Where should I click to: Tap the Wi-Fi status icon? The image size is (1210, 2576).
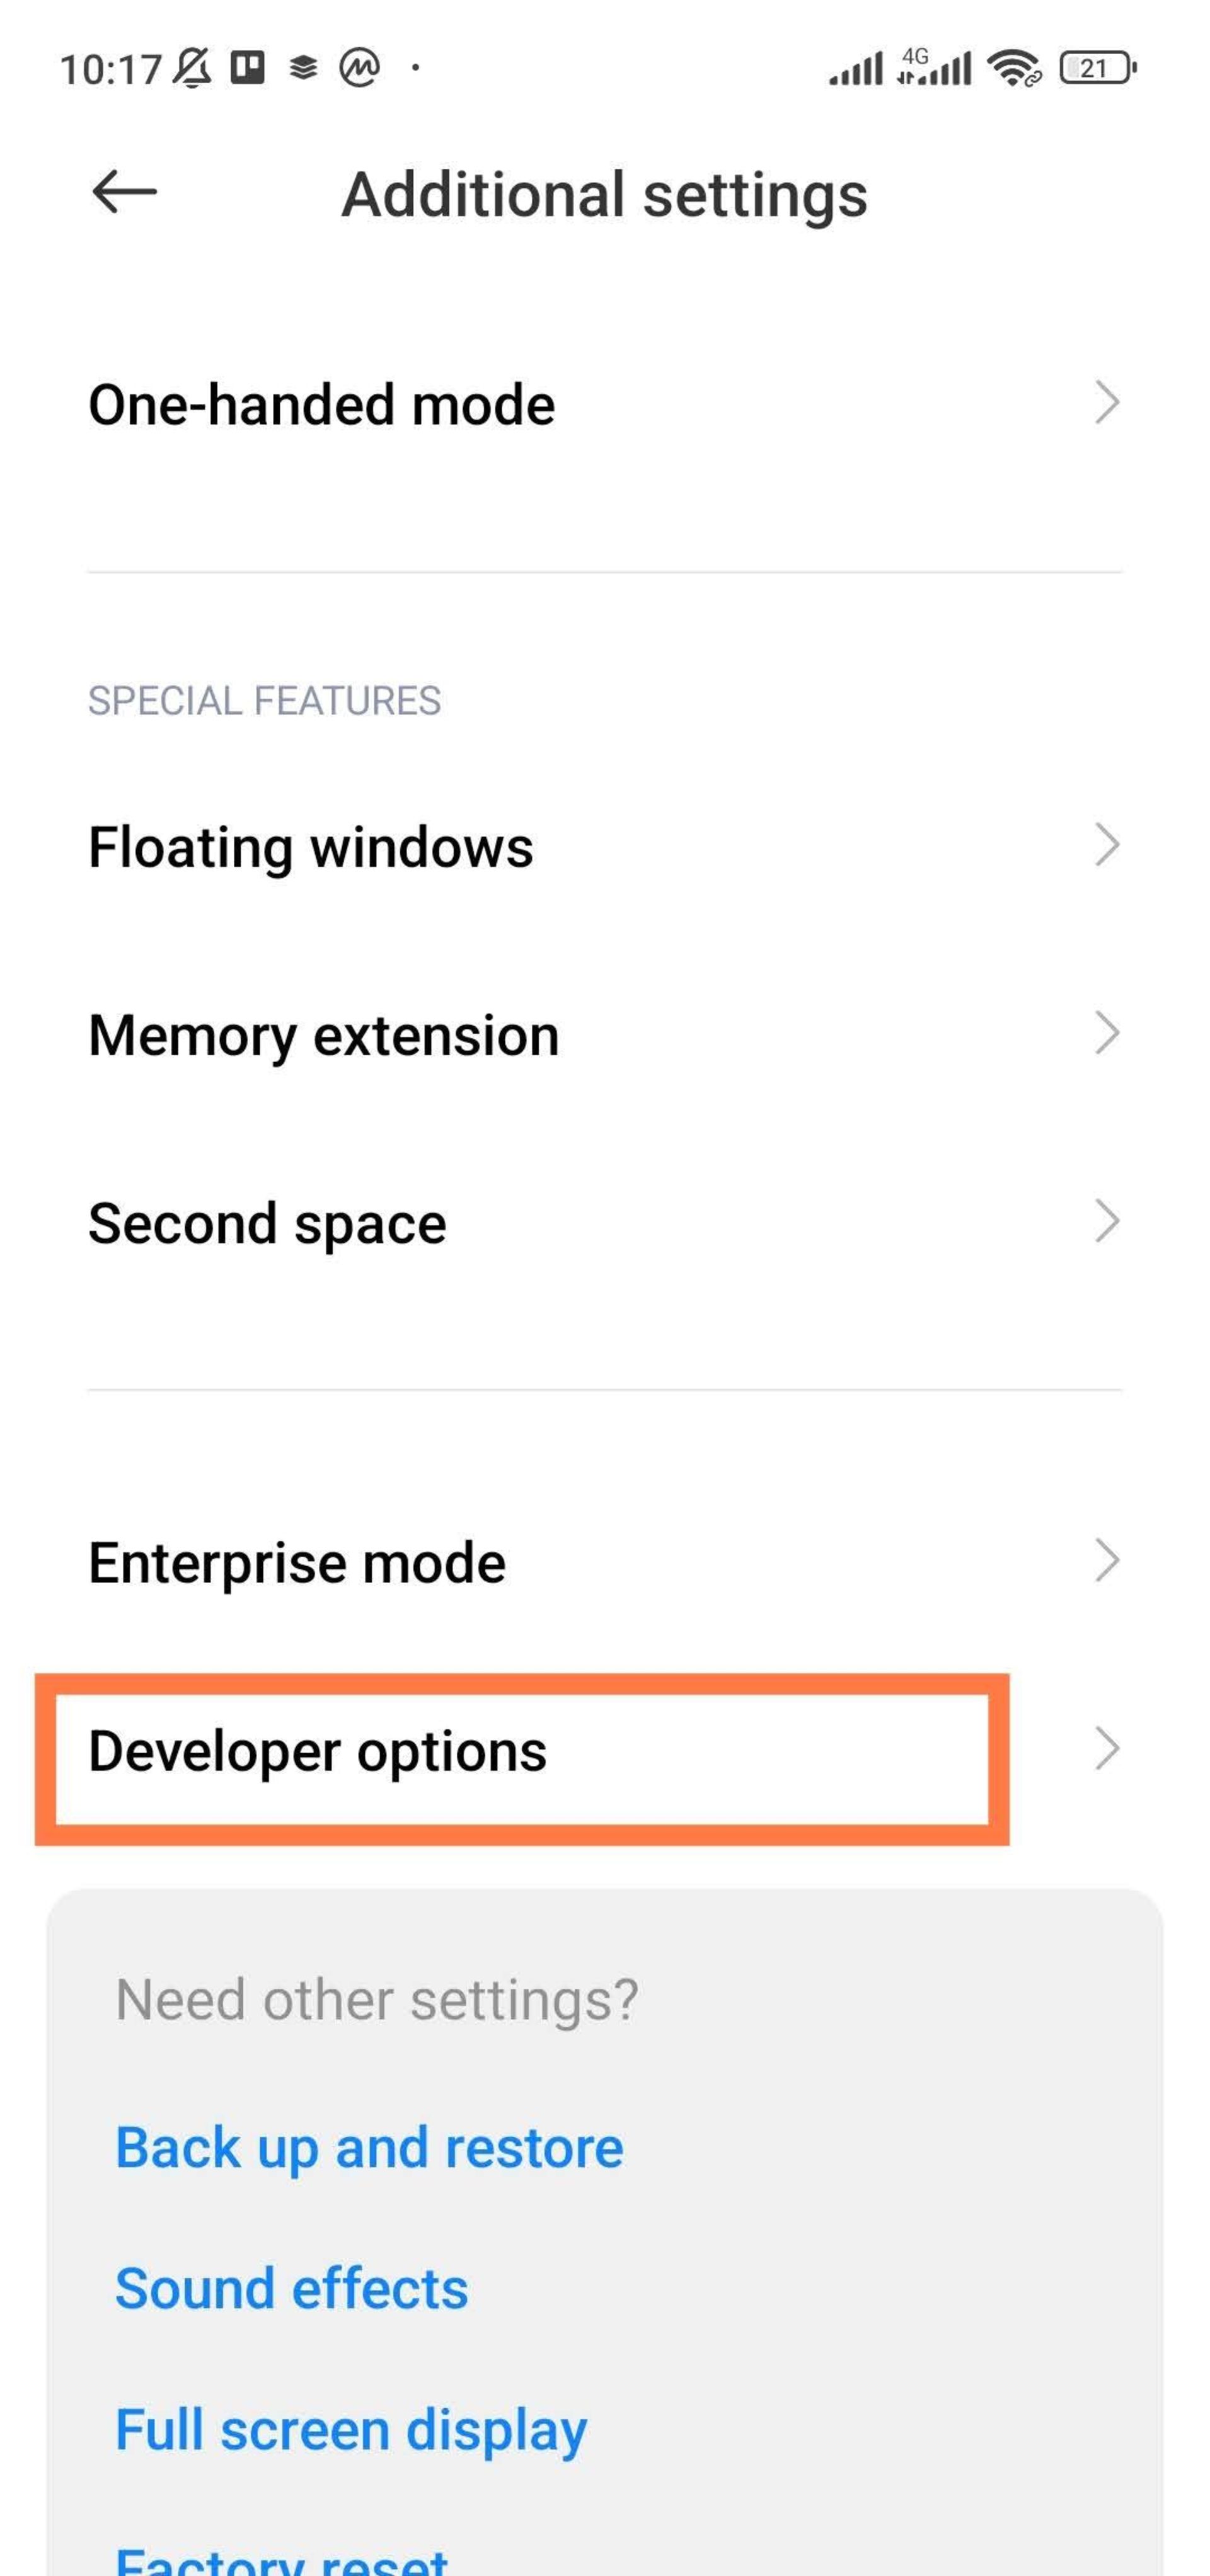coord(1012,68)
